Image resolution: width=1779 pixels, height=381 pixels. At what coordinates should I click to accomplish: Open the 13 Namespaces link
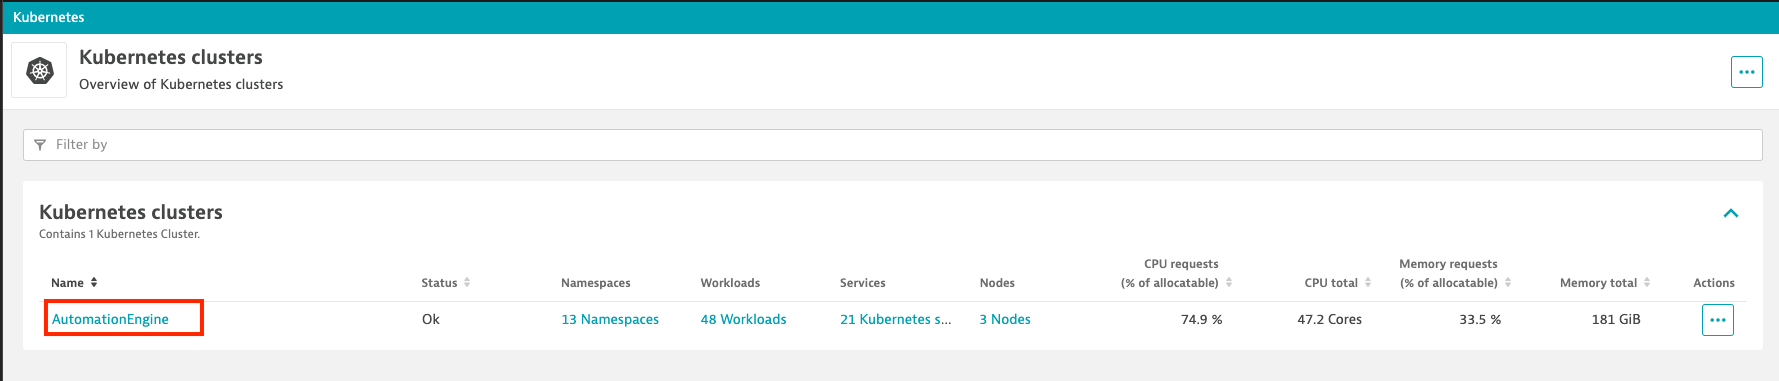tap(610, 319)
